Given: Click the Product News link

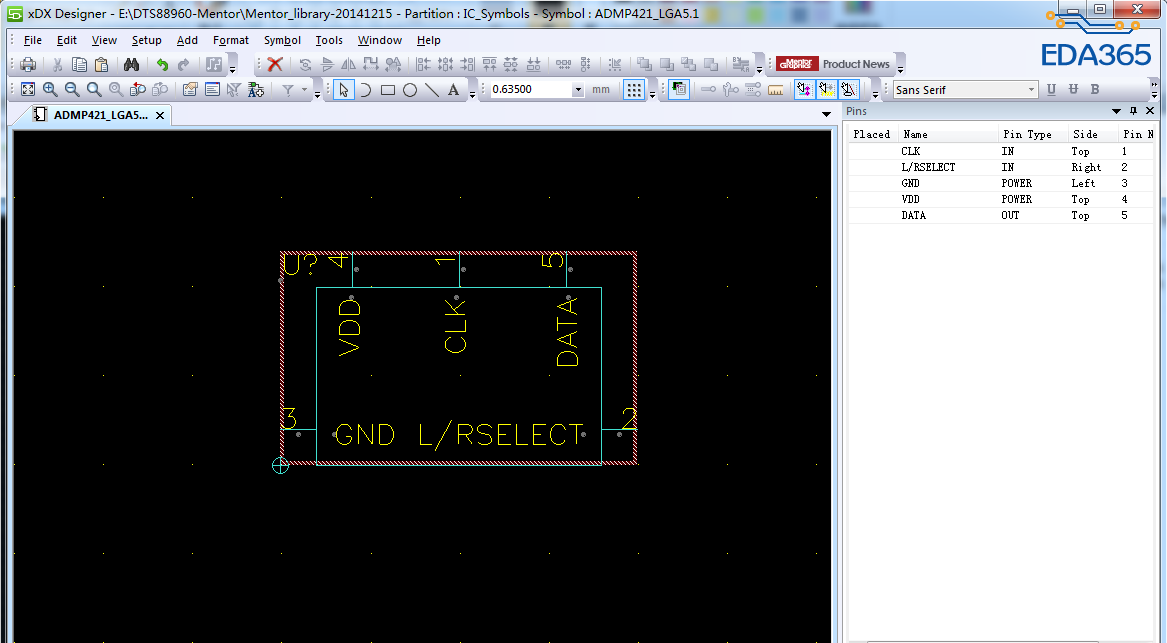Looking at the screenshot, I should 856,64.
